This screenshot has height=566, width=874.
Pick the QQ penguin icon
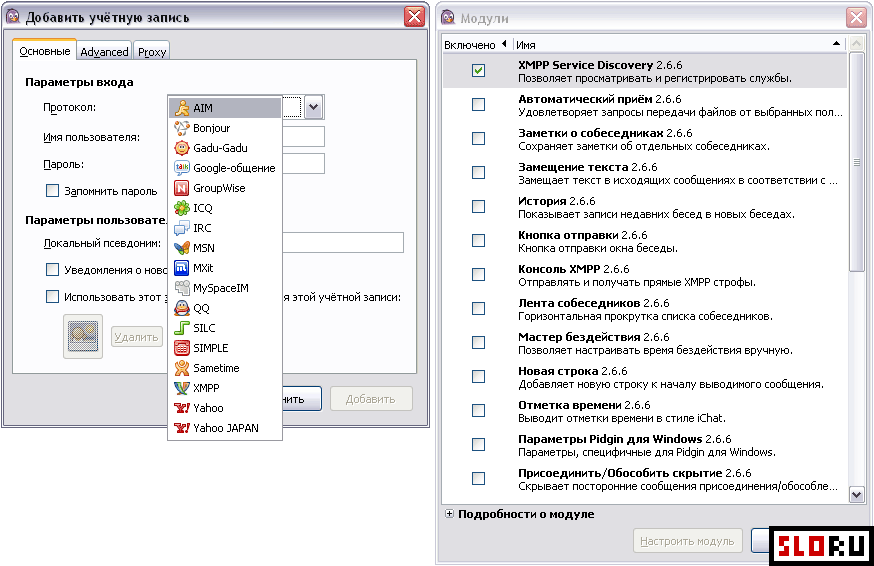tap(182, 308)
